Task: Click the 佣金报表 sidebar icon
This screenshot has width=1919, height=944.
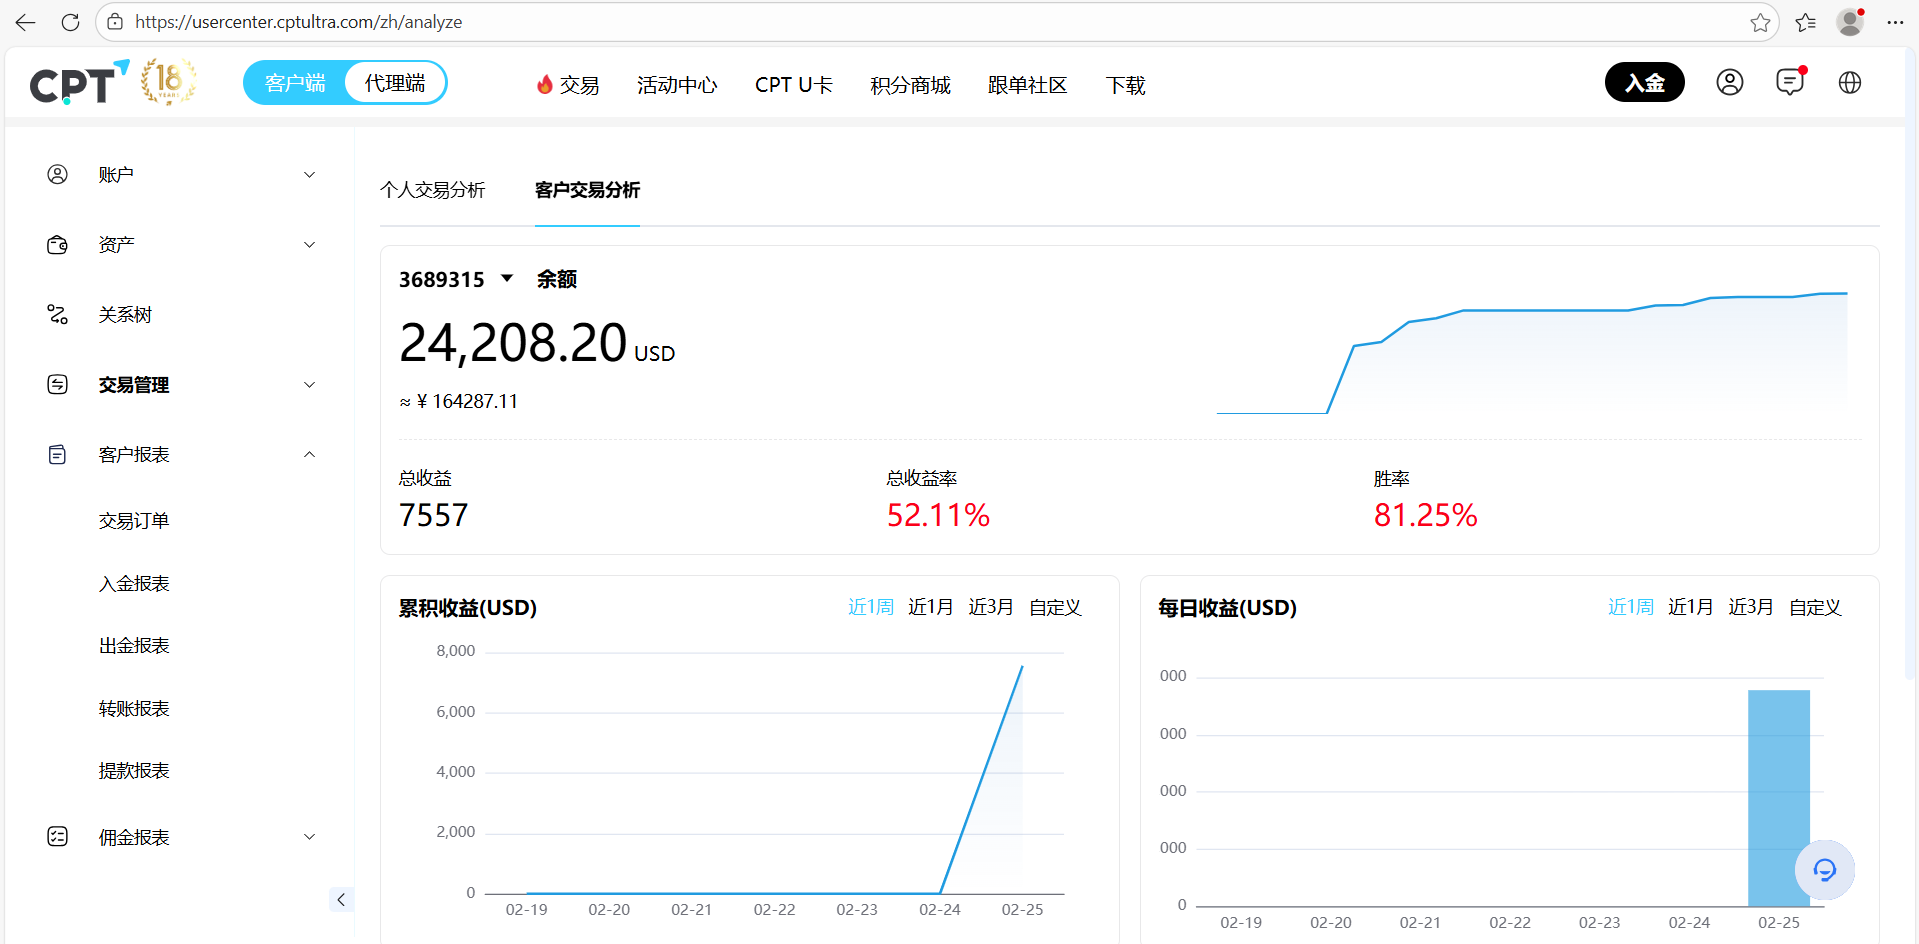Action: 58,837
